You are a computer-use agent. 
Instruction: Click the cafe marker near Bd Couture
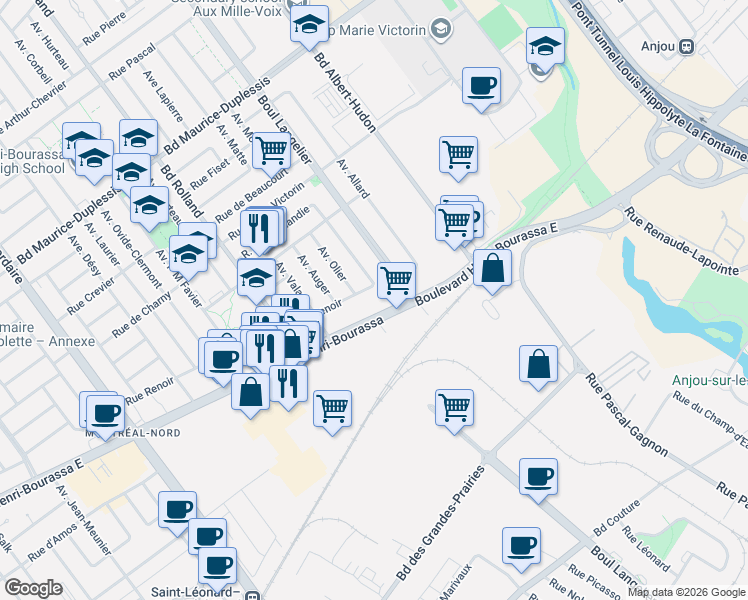539,480
